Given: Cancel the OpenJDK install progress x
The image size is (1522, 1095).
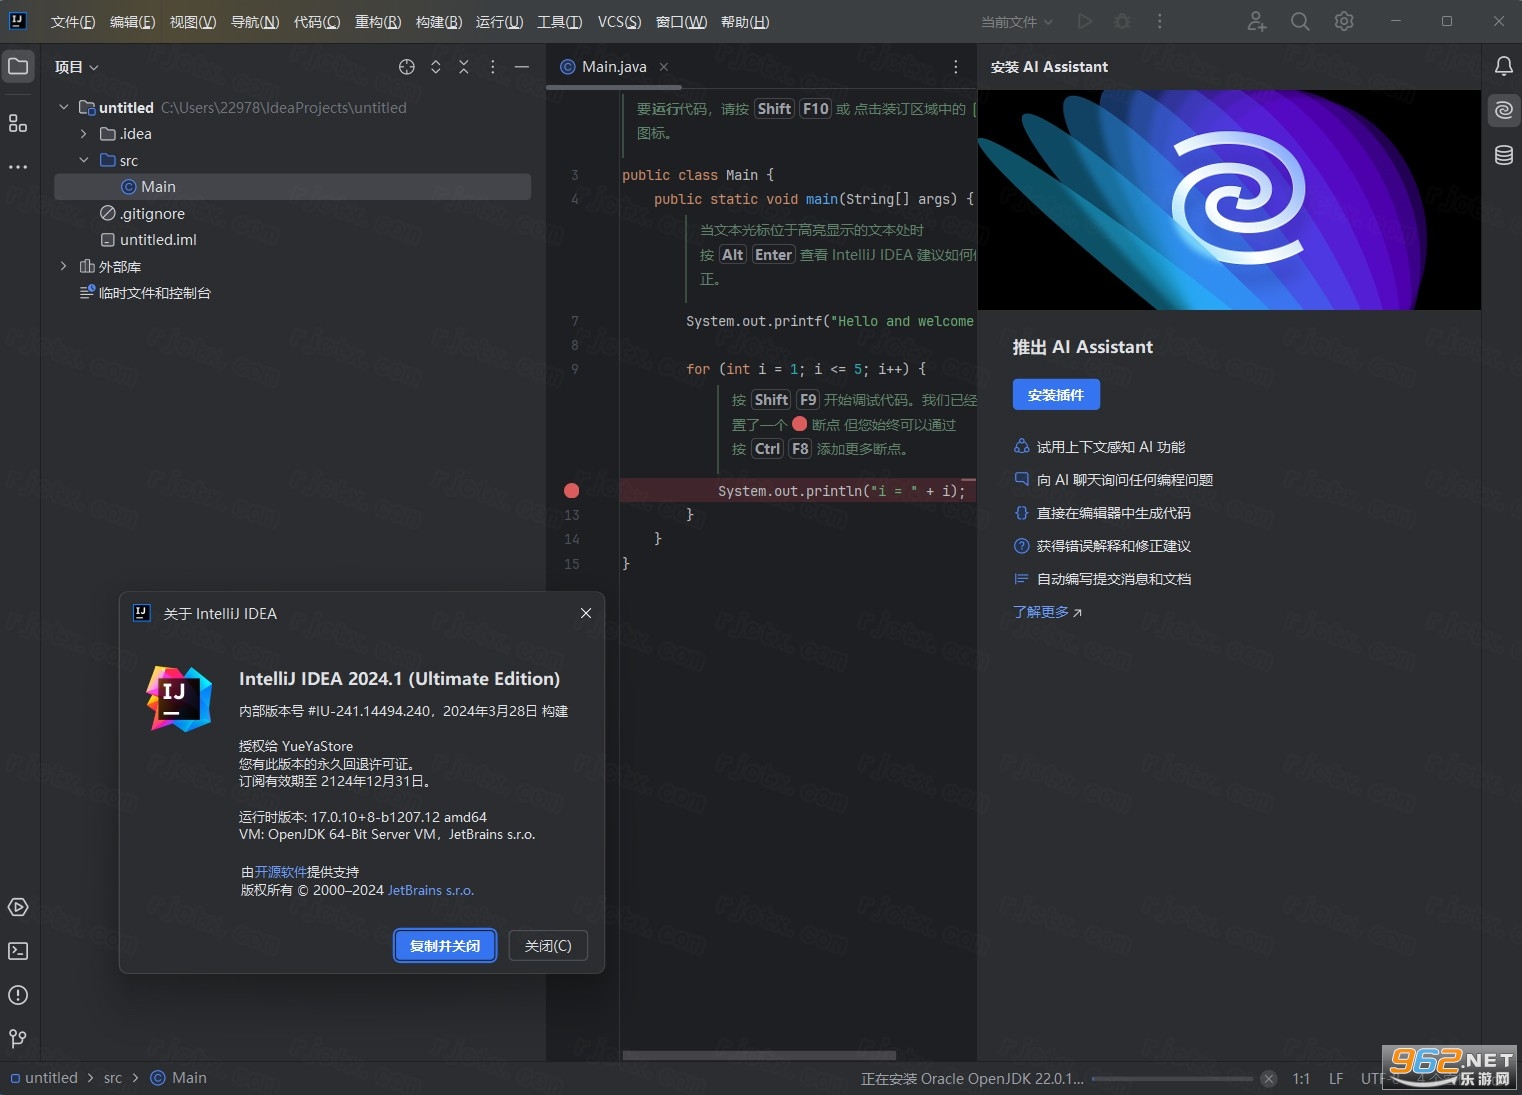Looking at the screenshot, I should tap(1268, 1078).
